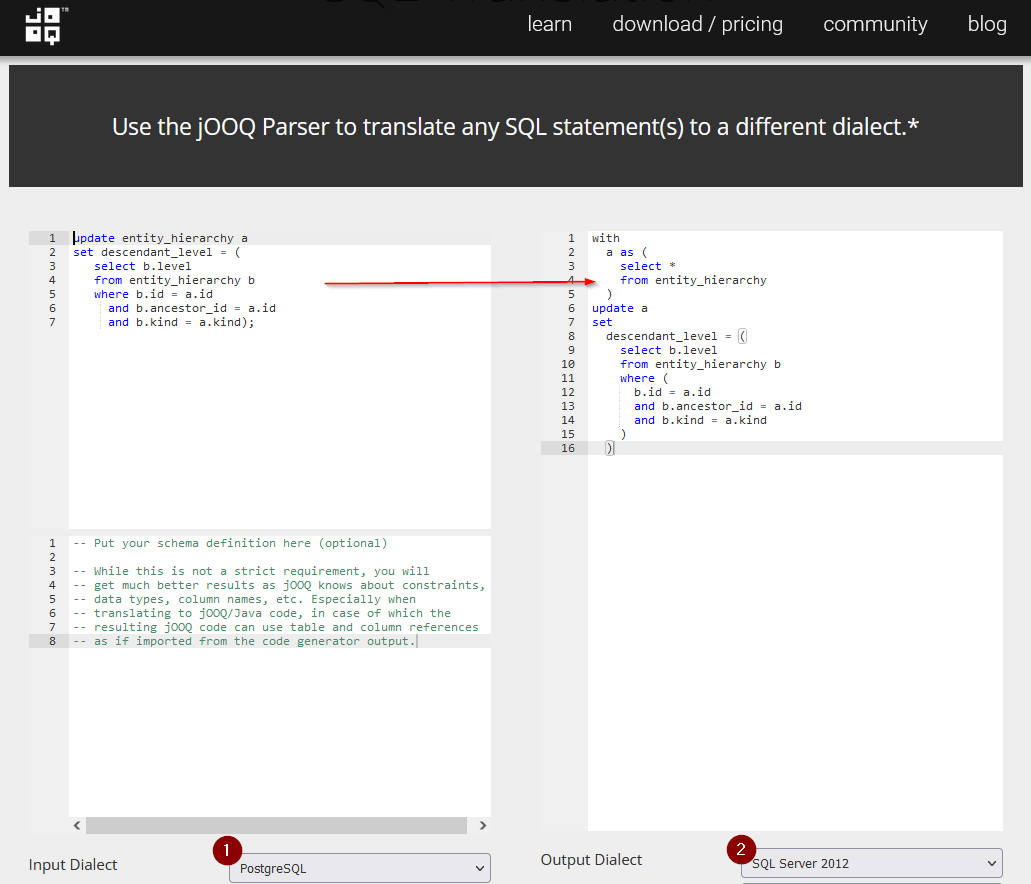This screenshot has height=884, width=1031.
Task: Click input line 'select b.level'
Action: click(x=143, y=266)
